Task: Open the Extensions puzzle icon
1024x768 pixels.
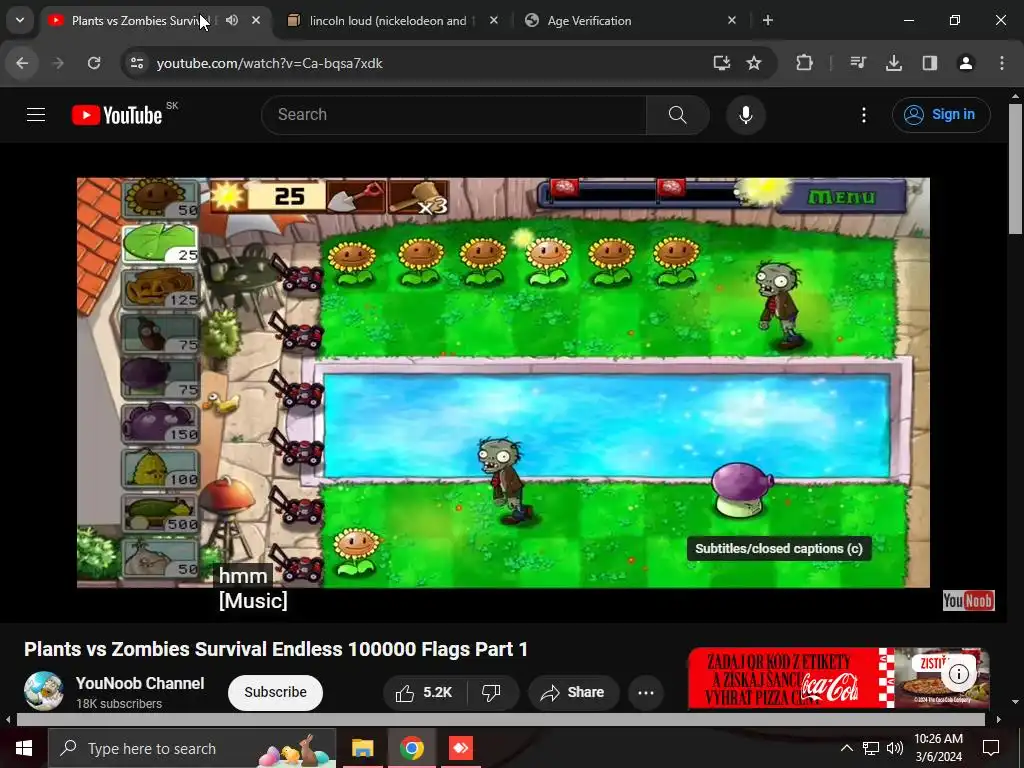Action: [x=805, y=63]
